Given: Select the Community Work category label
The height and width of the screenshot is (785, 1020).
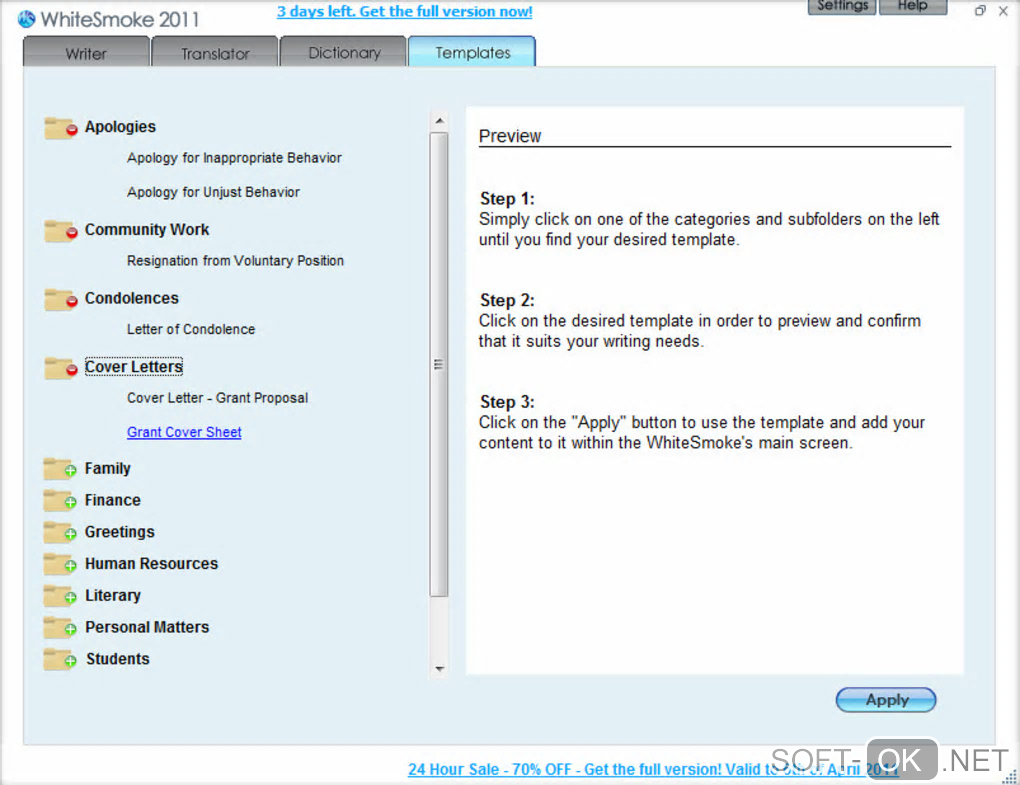Looking at the screenshot, I should click(147, 230).
